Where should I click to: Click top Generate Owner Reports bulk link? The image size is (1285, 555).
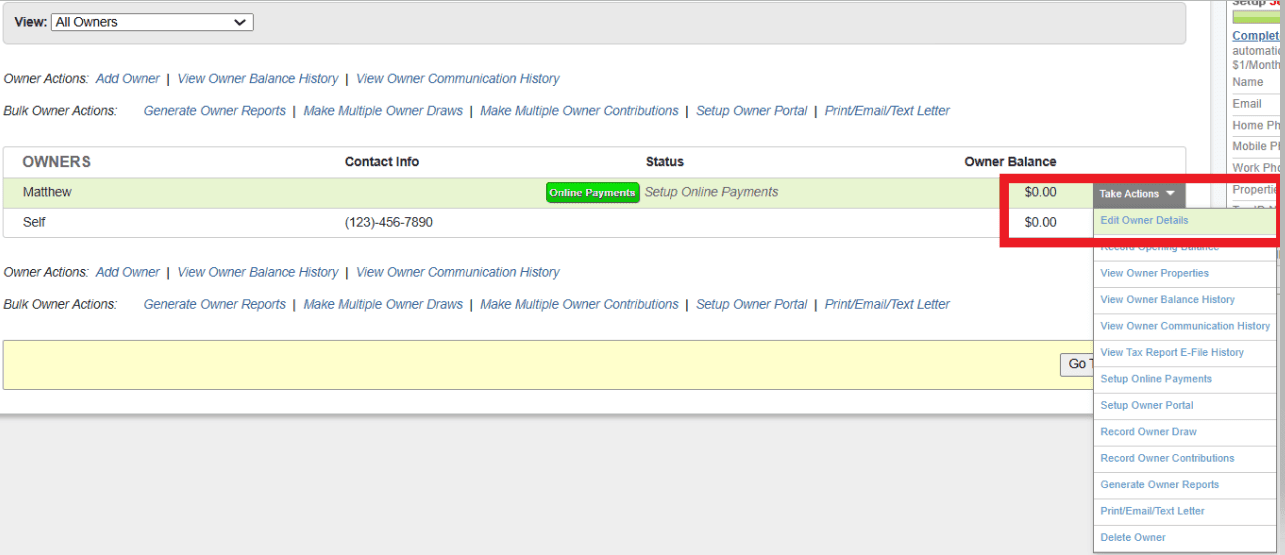click(214, 111)
